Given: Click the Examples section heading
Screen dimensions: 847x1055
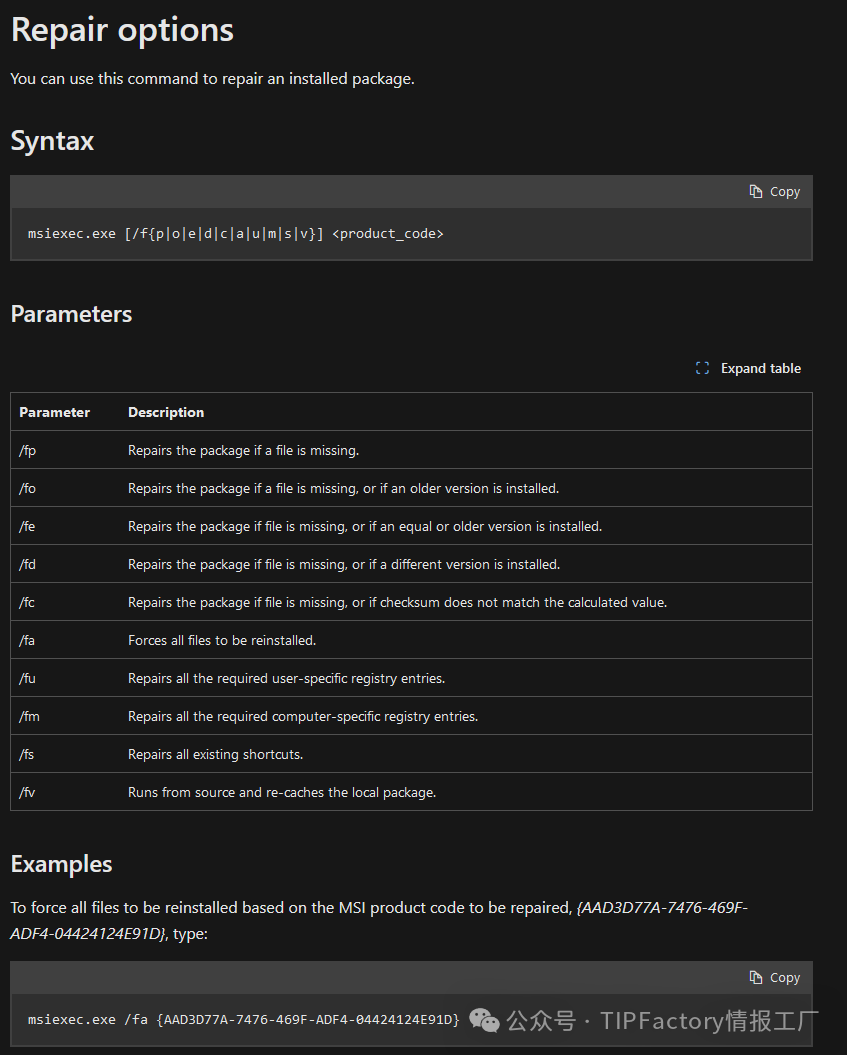Looking at the screenshot, I should (x=61, y=864).
